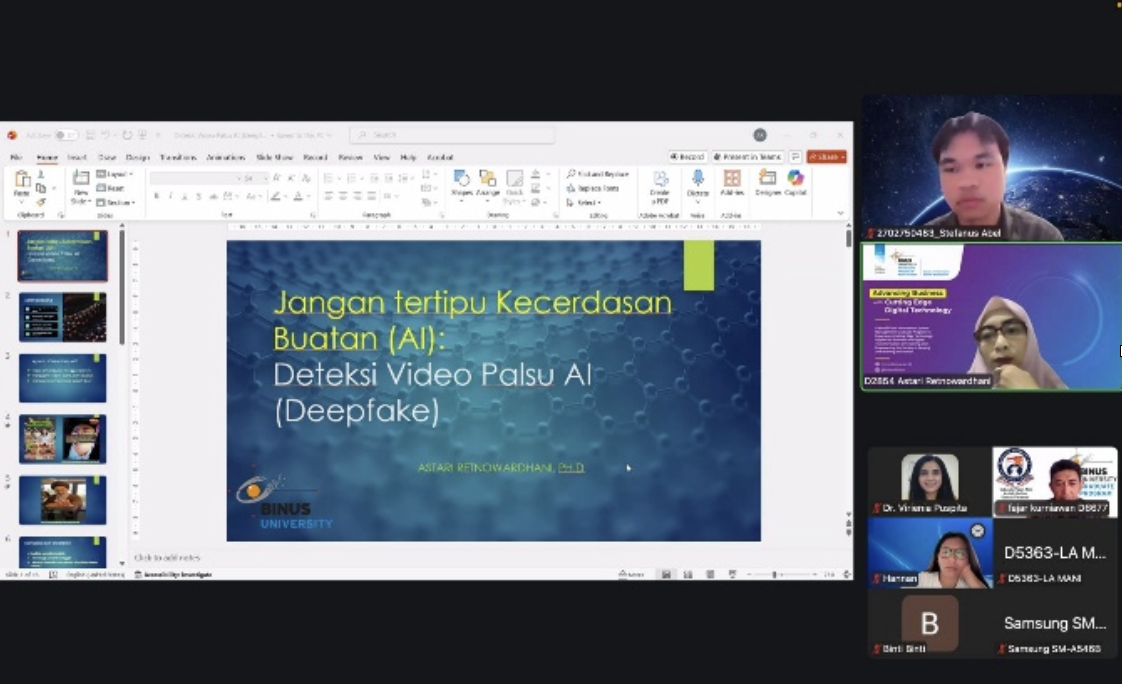Toggle bold text formatting
This screenshot has width=1122, height=684.
tap(157, 196)
